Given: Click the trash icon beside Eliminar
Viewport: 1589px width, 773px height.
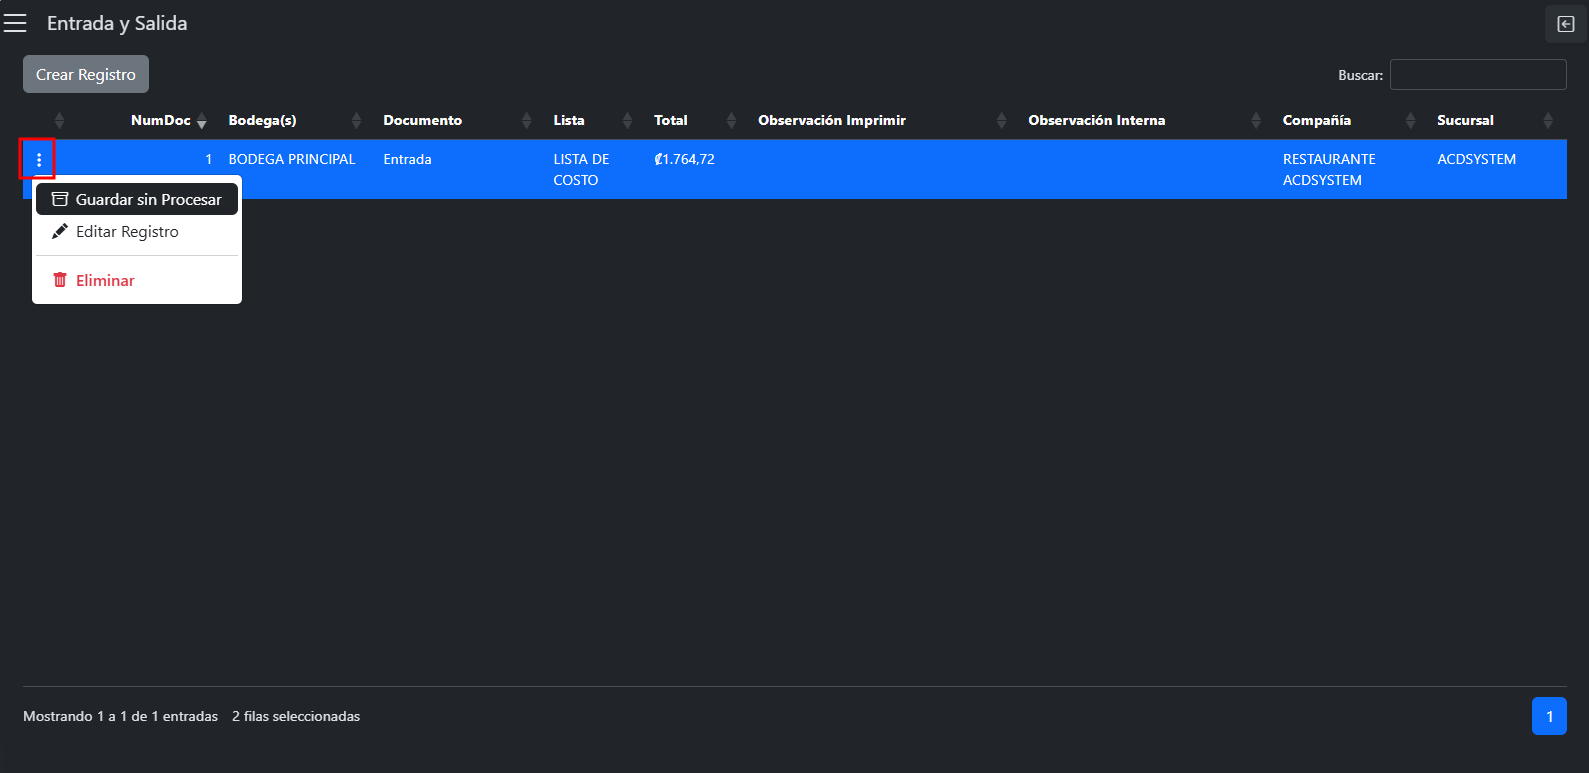Looking at the screenshot, I should (x=60, y=280).
